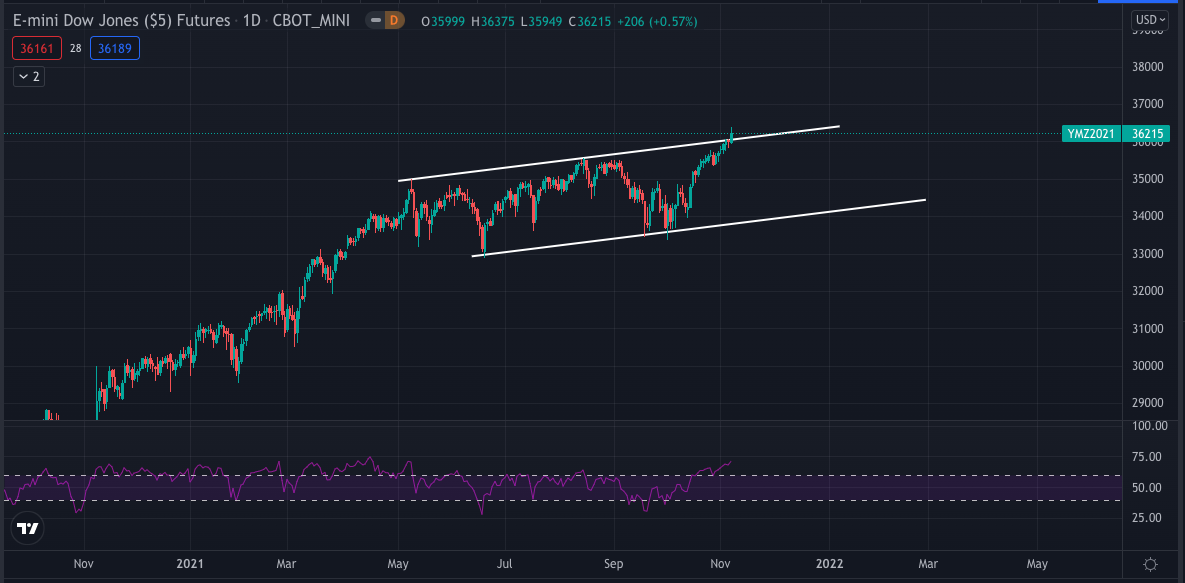Screen dimensions: 1185x583
Task: Click the low value L35949
Action: (542, 22)
